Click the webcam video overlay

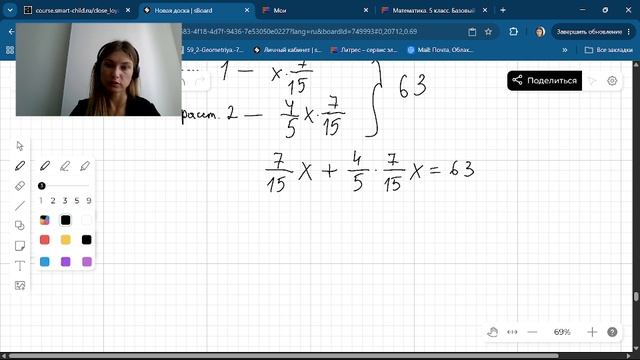99,69
